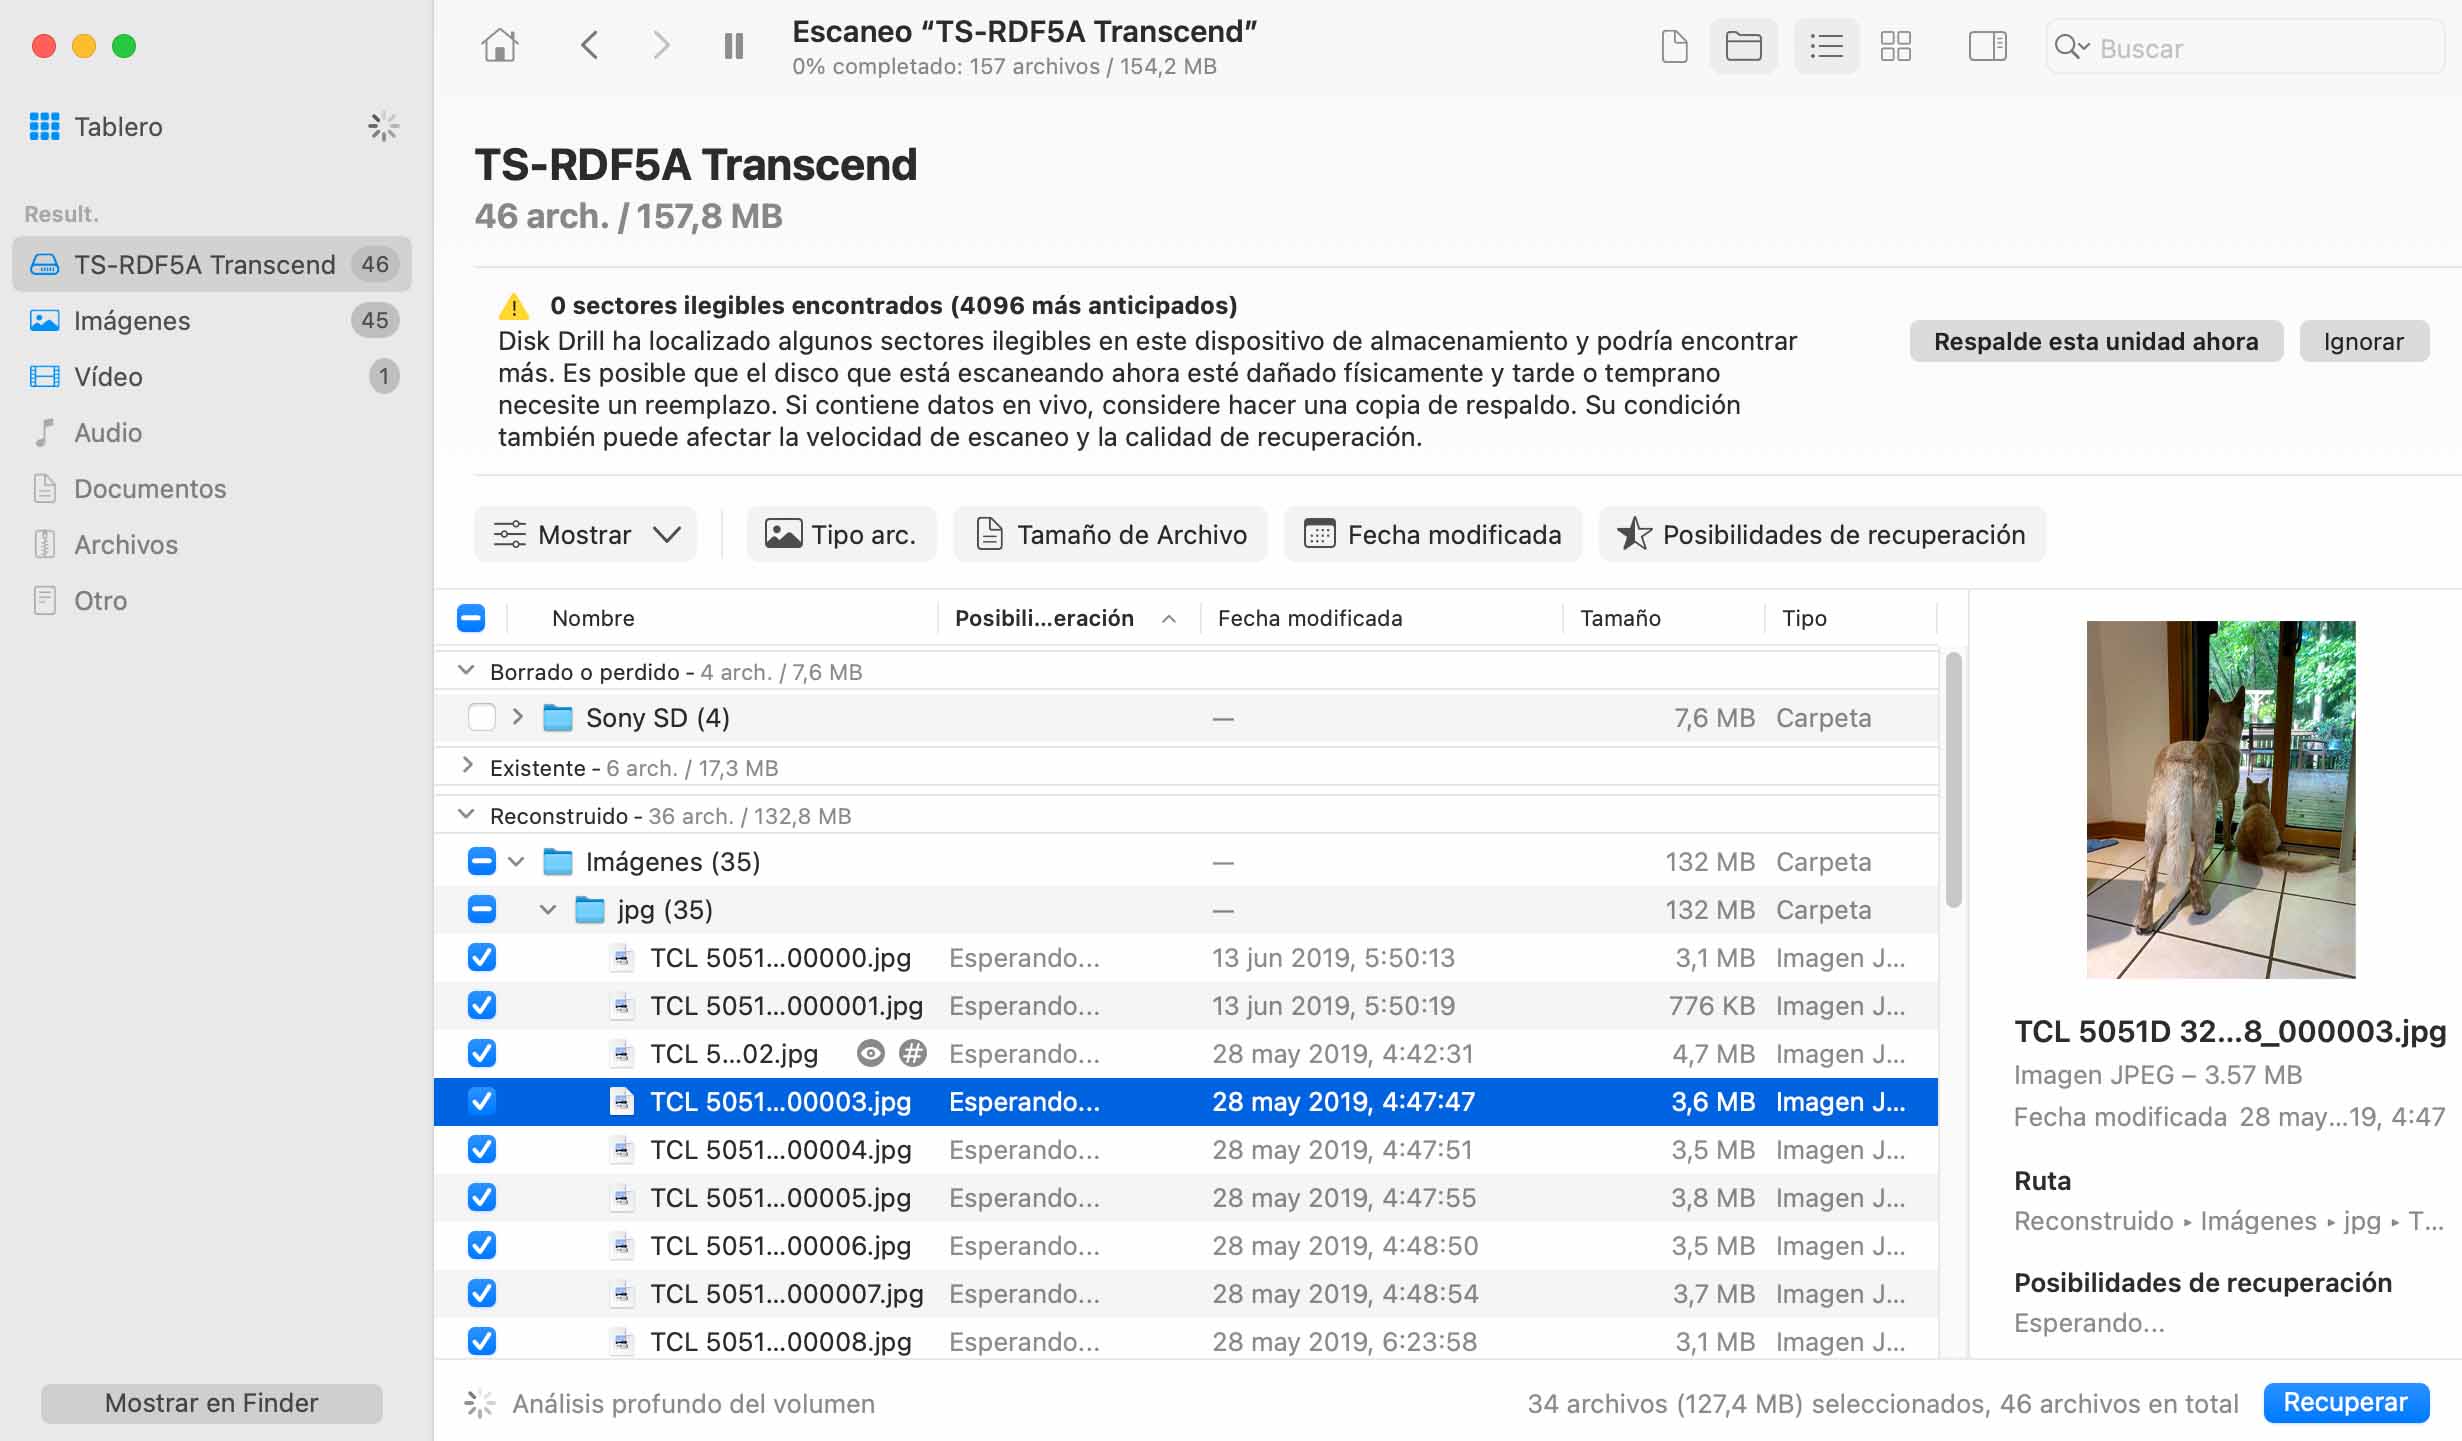Filter results by Vídeo category
Image resolution: width=2462 pixels, height=1441 pixels.
[x=212, y=376]
